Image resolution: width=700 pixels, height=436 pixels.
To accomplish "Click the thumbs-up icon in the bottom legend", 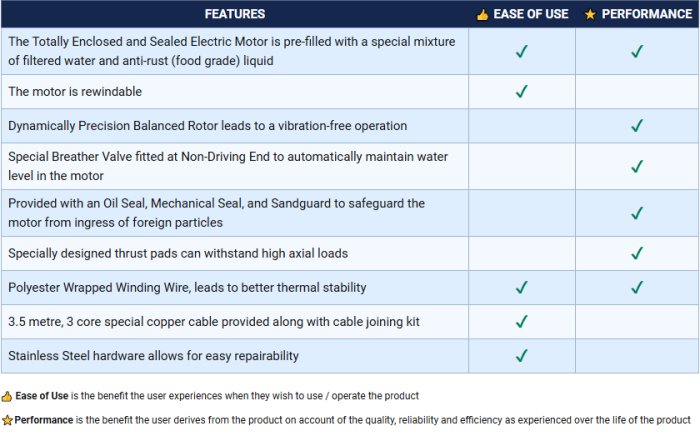I will point(7,396).
